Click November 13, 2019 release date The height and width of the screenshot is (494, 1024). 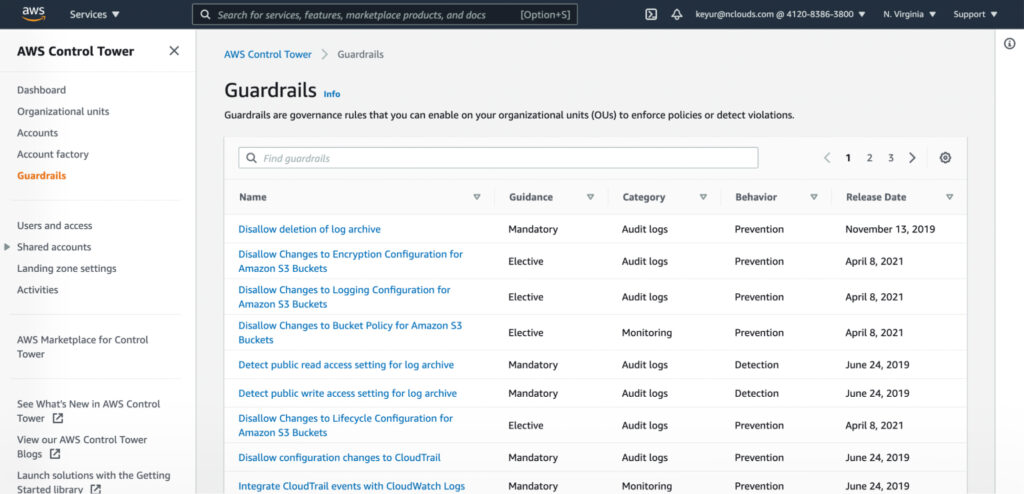pos(890,229)
